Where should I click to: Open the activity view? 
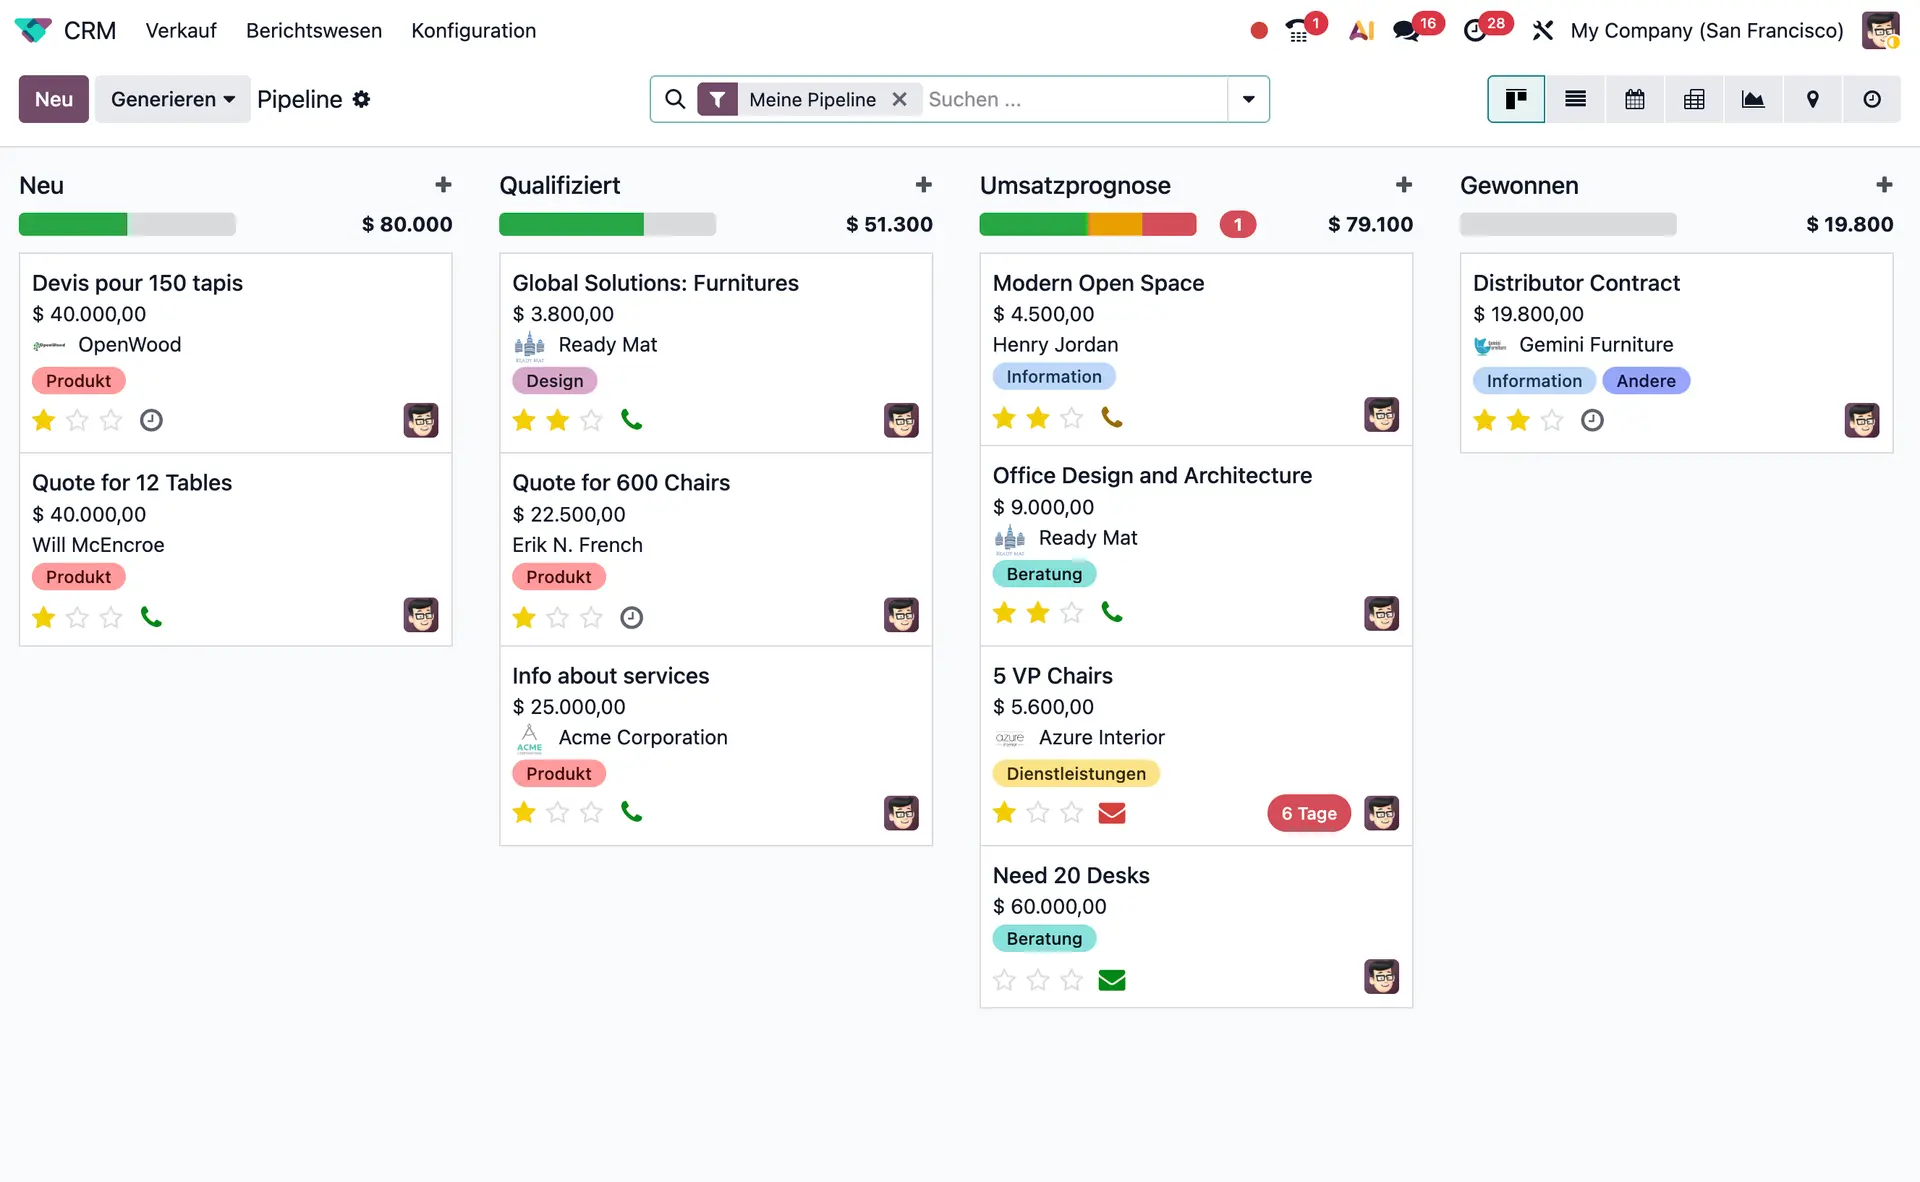pyautogui.click(x=1872, y=99)
